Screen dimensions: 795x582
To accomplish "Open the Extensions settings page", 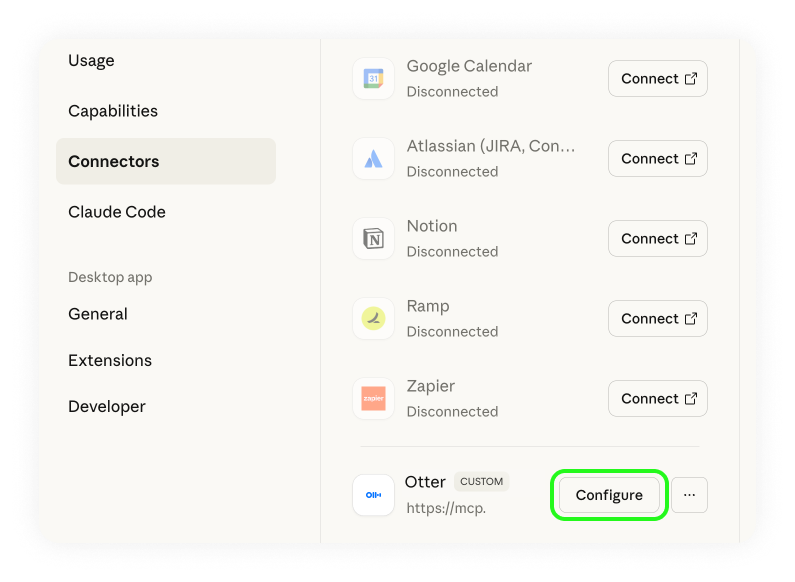I will pos(110,360).
